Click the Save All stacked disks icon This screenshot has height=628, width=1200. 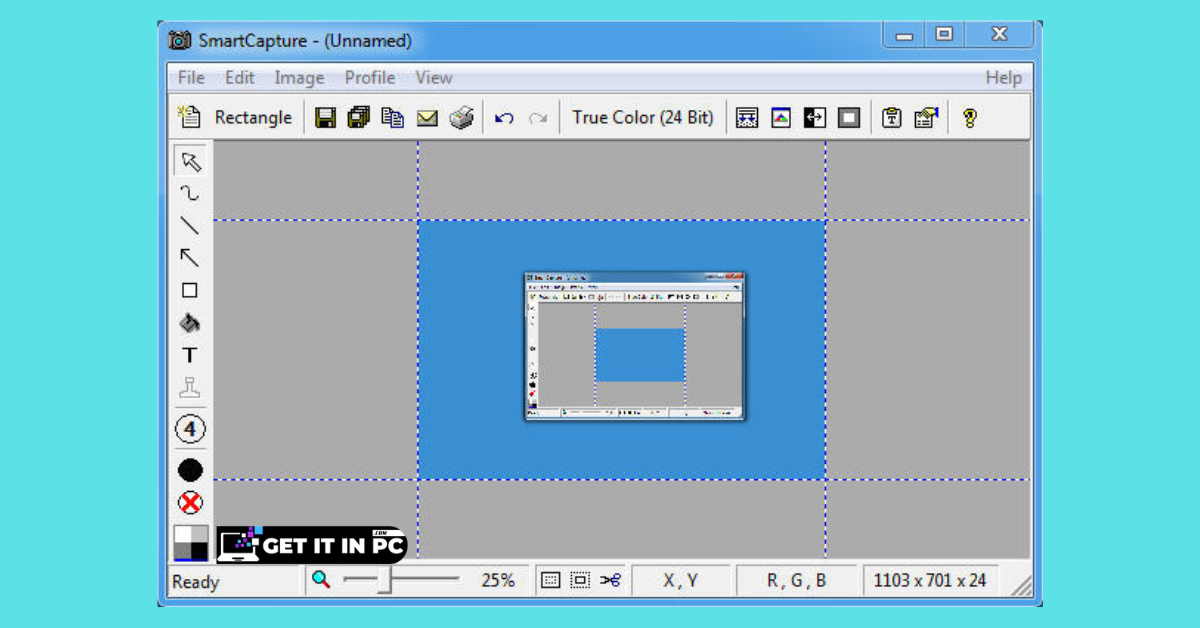click(x=358, y=118)
